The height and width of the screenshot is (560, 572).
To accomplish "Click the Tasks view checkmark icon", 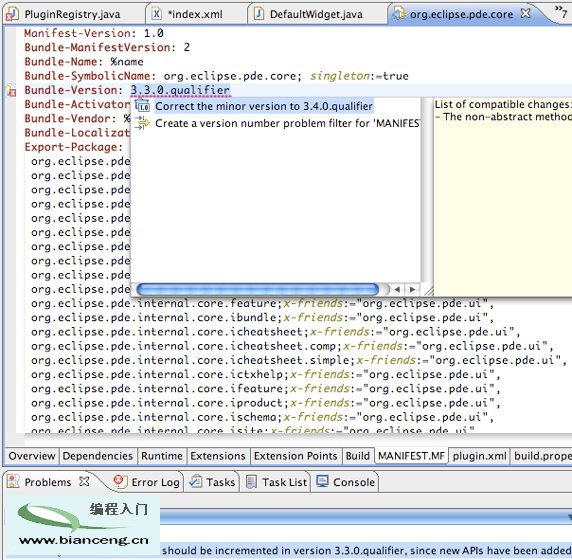I will (196, 482).
